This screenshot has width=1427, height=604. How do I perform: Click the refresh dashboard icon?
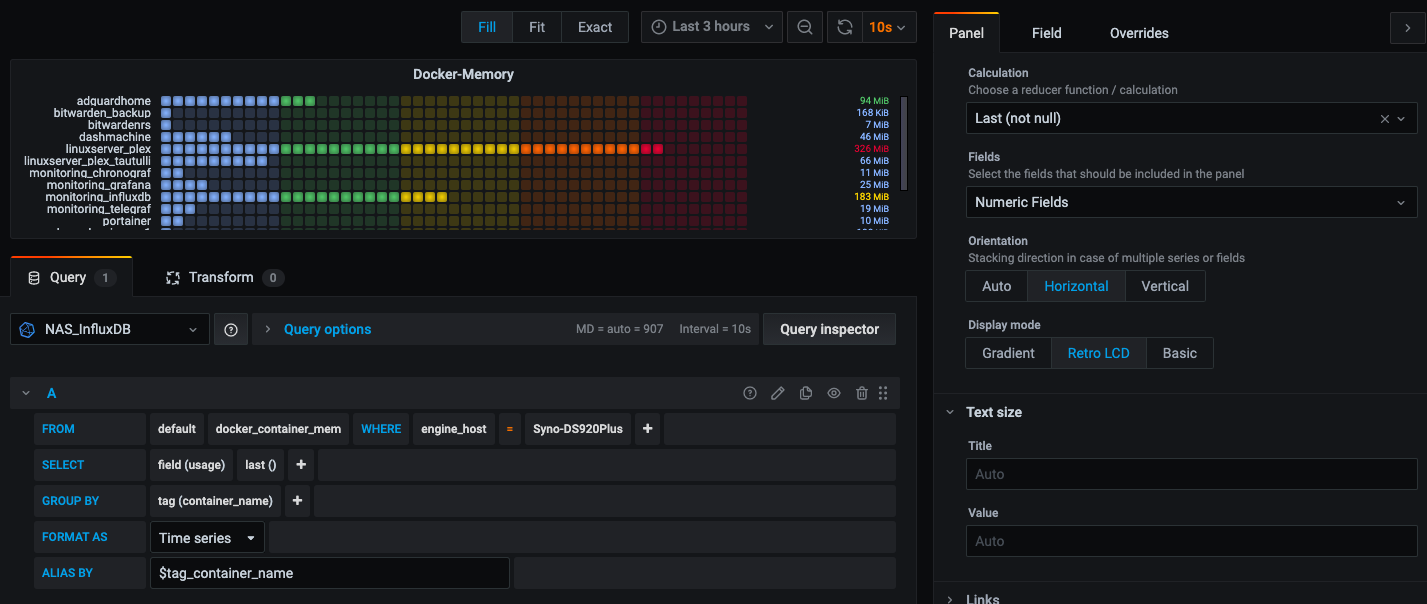[x=845, y=27]
